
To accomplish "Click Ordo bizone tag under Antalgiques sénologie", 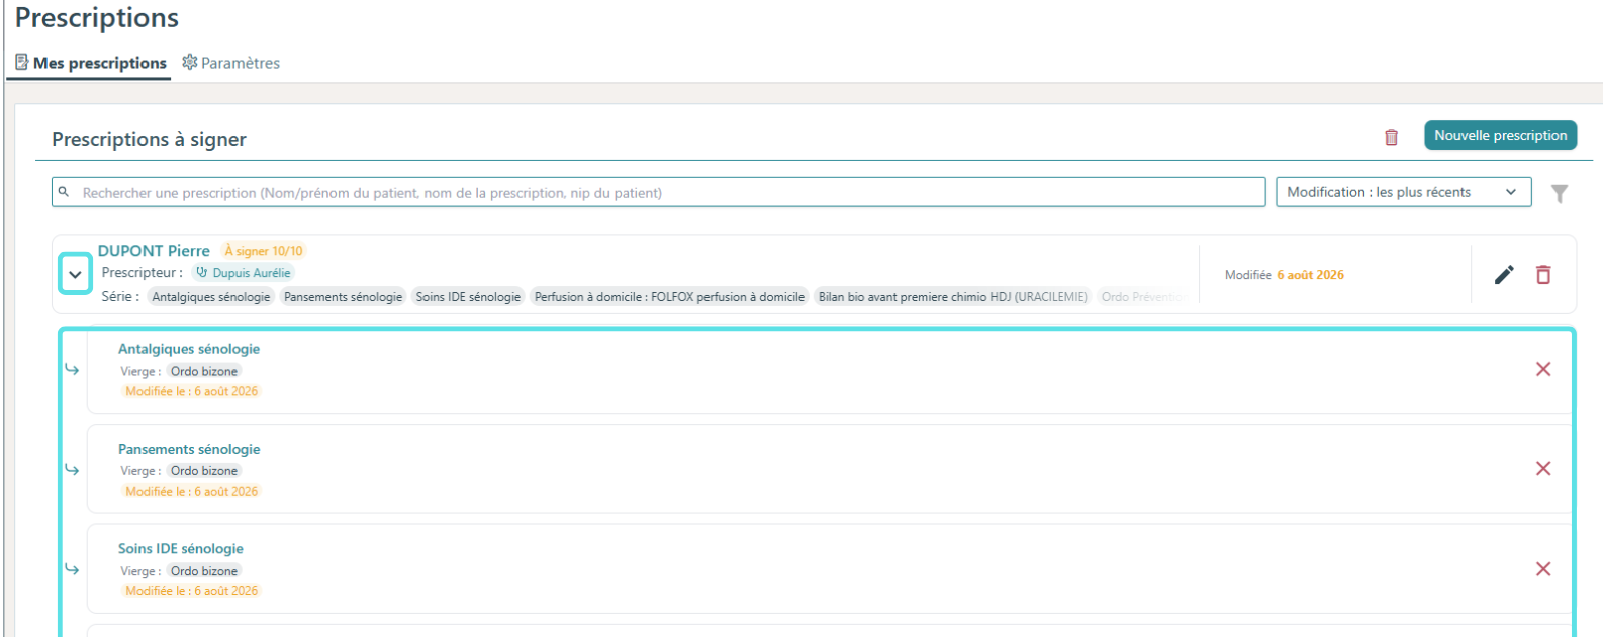I will pos(204,371).
